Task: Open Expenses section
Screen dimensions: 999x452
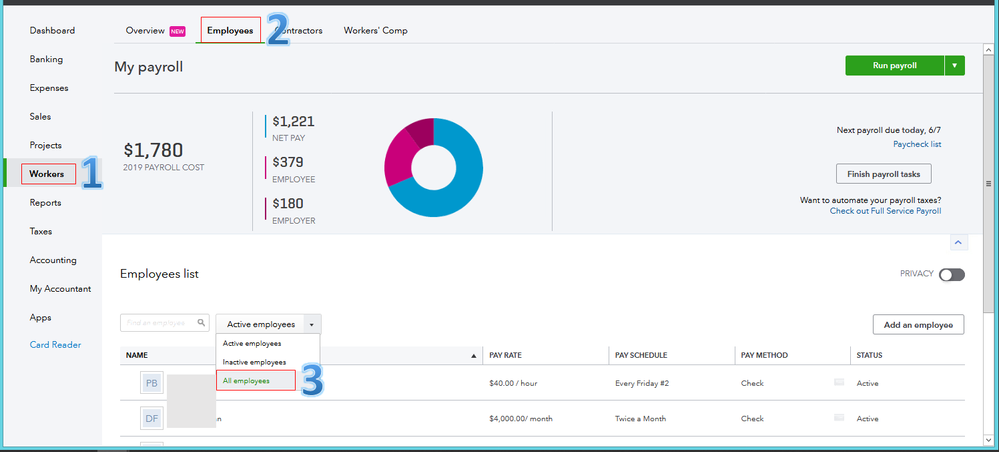Action: [48, 88]
